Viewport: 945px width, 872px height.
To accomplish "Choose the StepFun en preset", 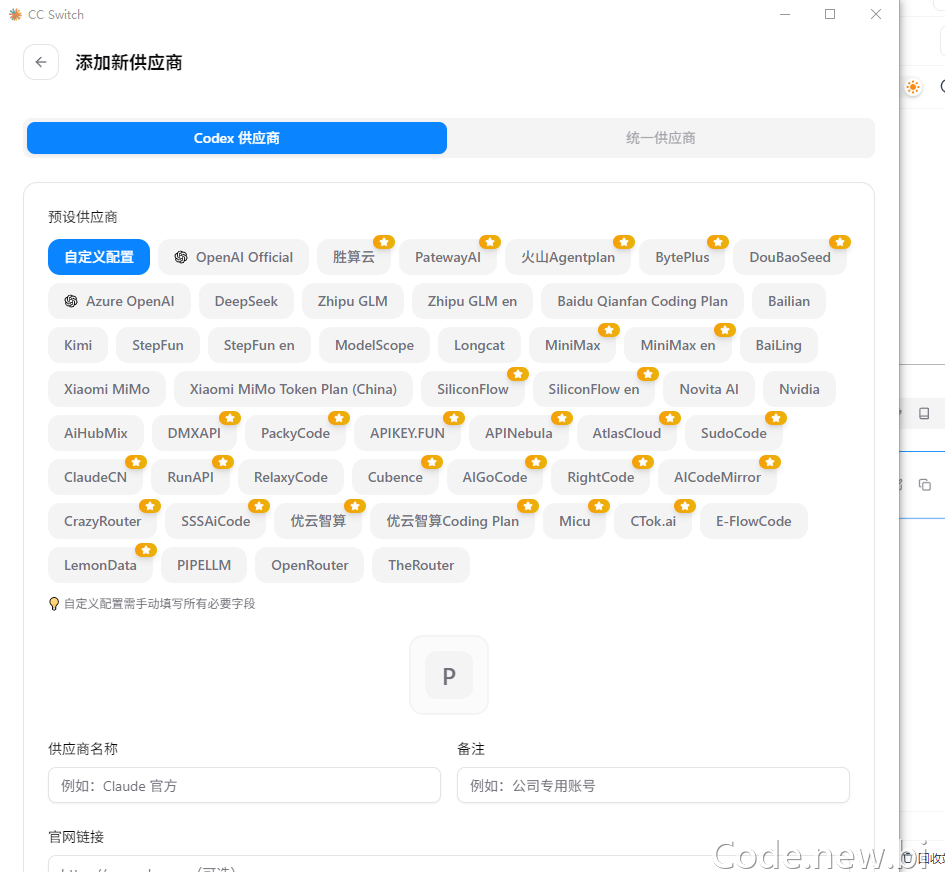I will [x=259, y=345].
